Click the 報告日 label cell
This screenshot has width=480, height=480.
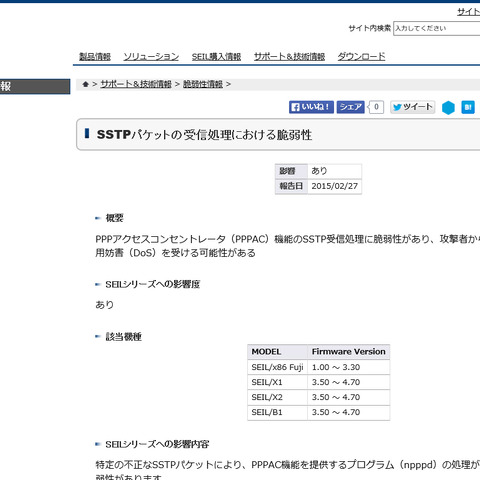291,186
